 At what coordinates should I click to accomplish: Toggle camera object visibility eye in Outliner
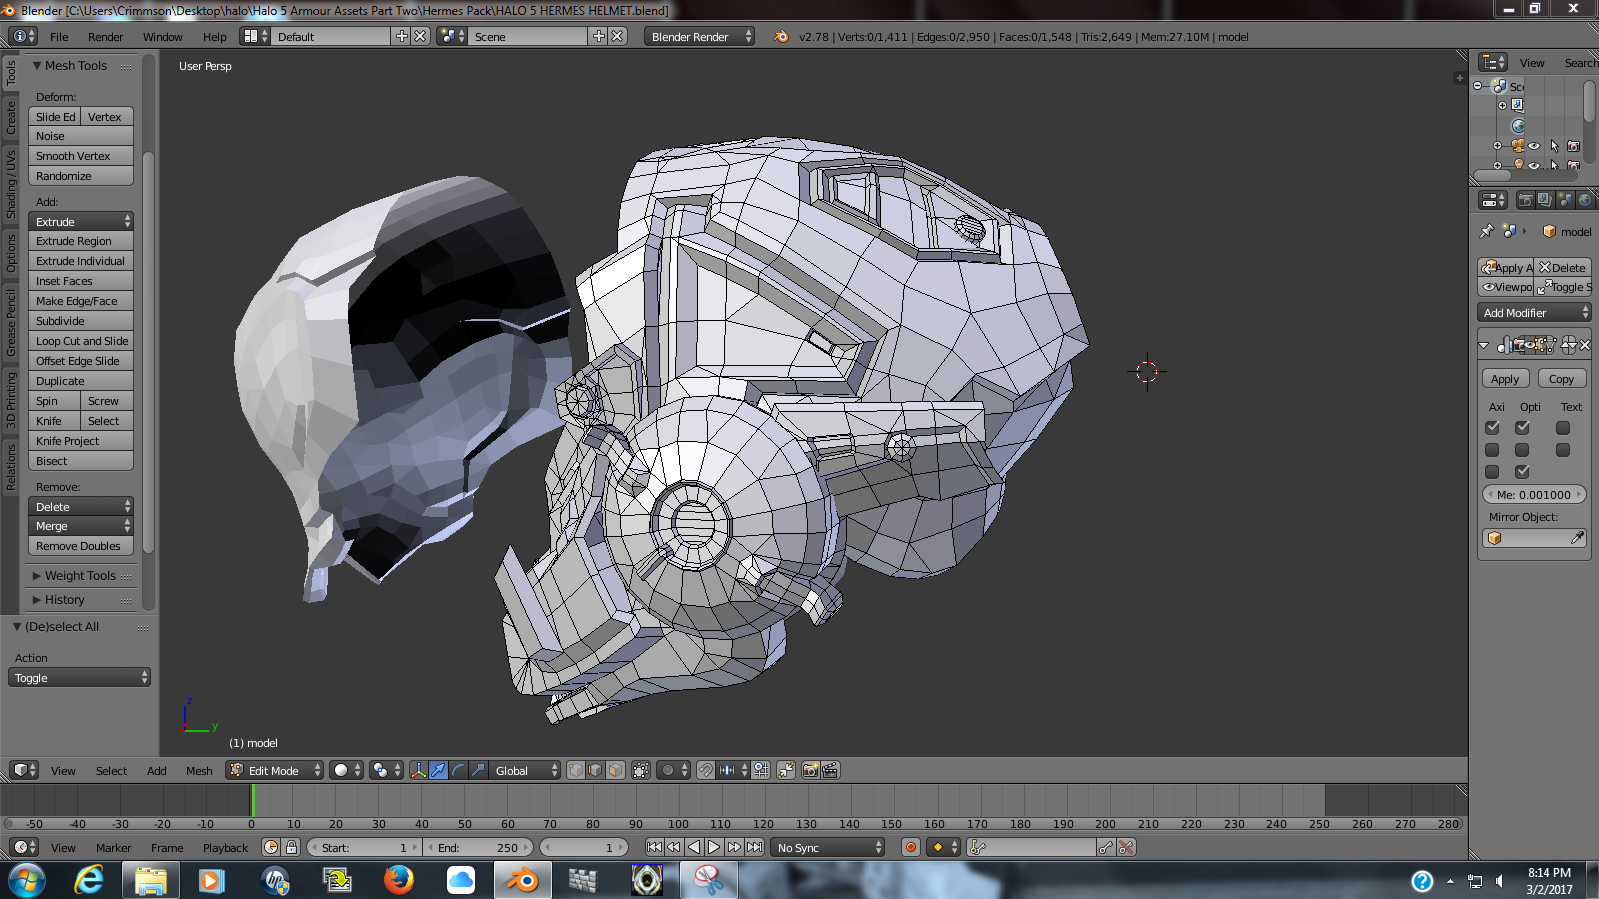coord(1534,146)
